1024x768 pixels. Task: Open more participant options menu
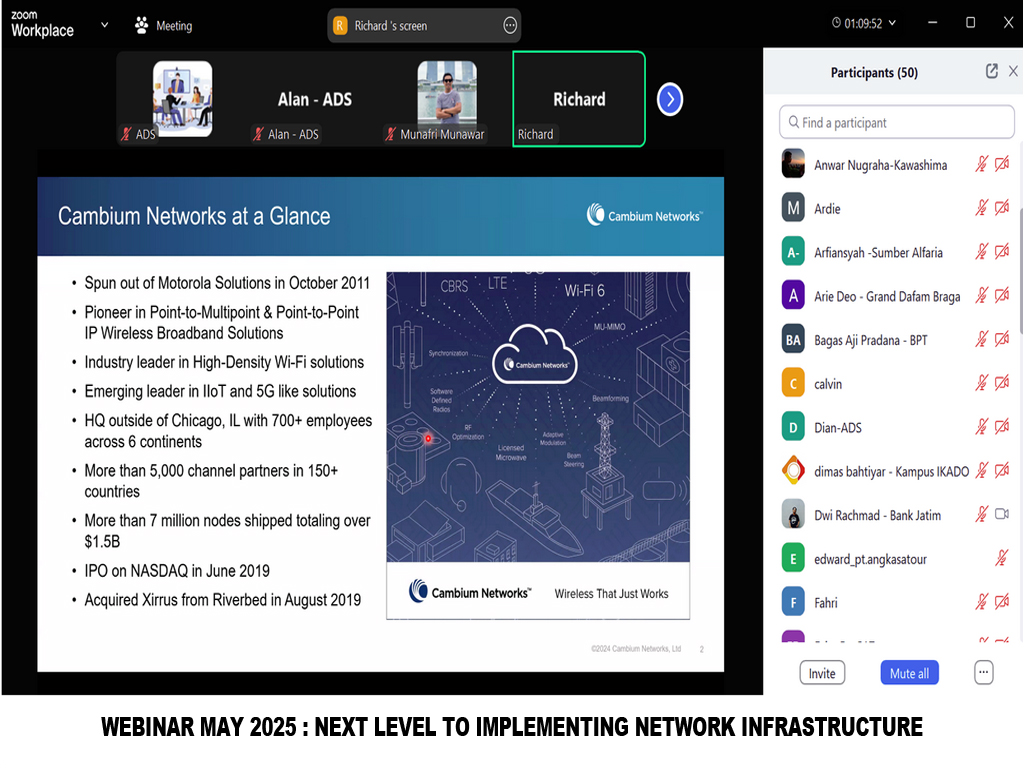984,673
